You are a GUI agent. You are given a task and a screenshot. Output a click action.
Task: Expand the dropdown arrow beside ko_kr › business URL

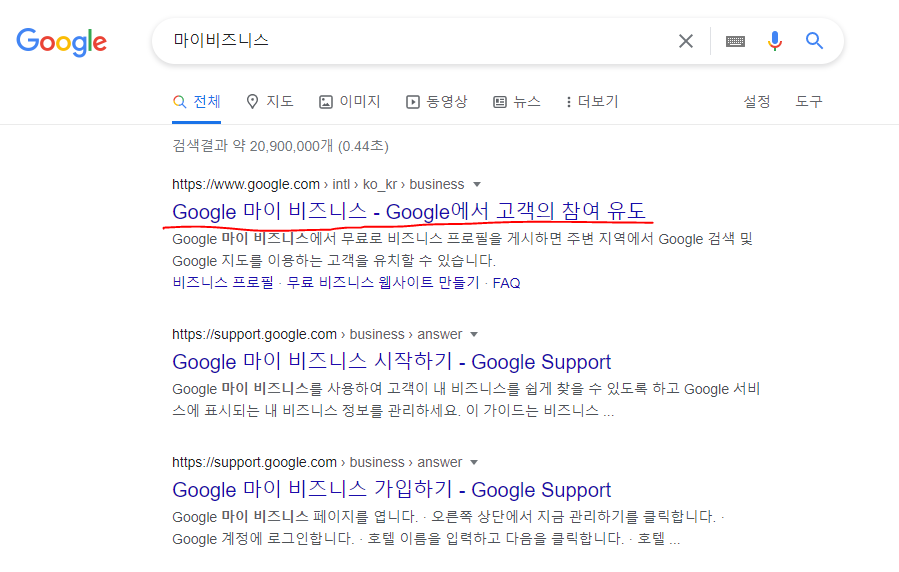[476, 185]
